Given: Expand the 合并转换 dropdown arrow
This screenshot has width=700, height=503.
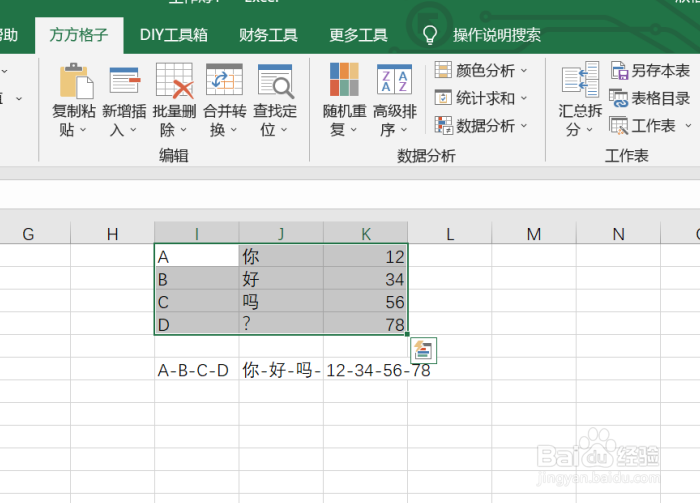Looking at the screenshot, I should [x=234, y=130].
